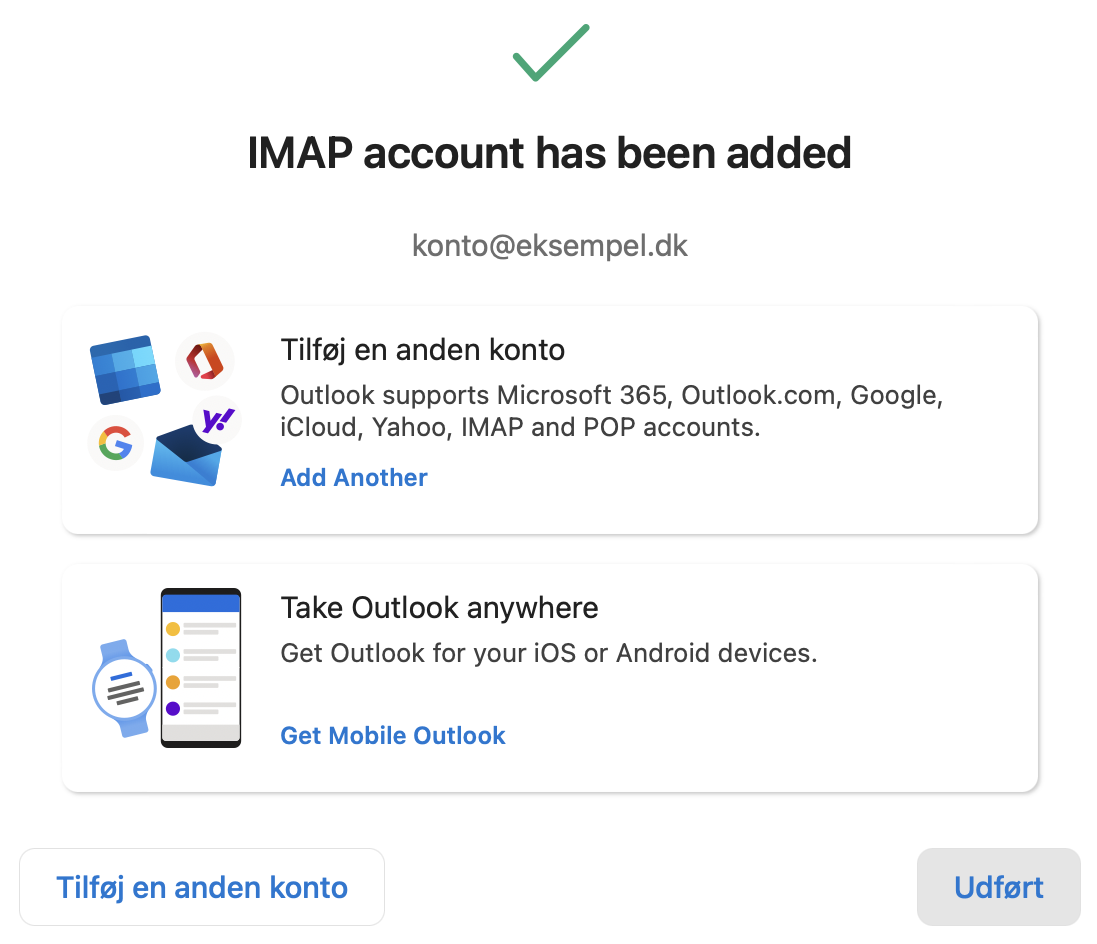The height and width of the screenshot is (944, 1097).
Task: Open the Get Mobile Outlook link
Action: click(392, 735)
